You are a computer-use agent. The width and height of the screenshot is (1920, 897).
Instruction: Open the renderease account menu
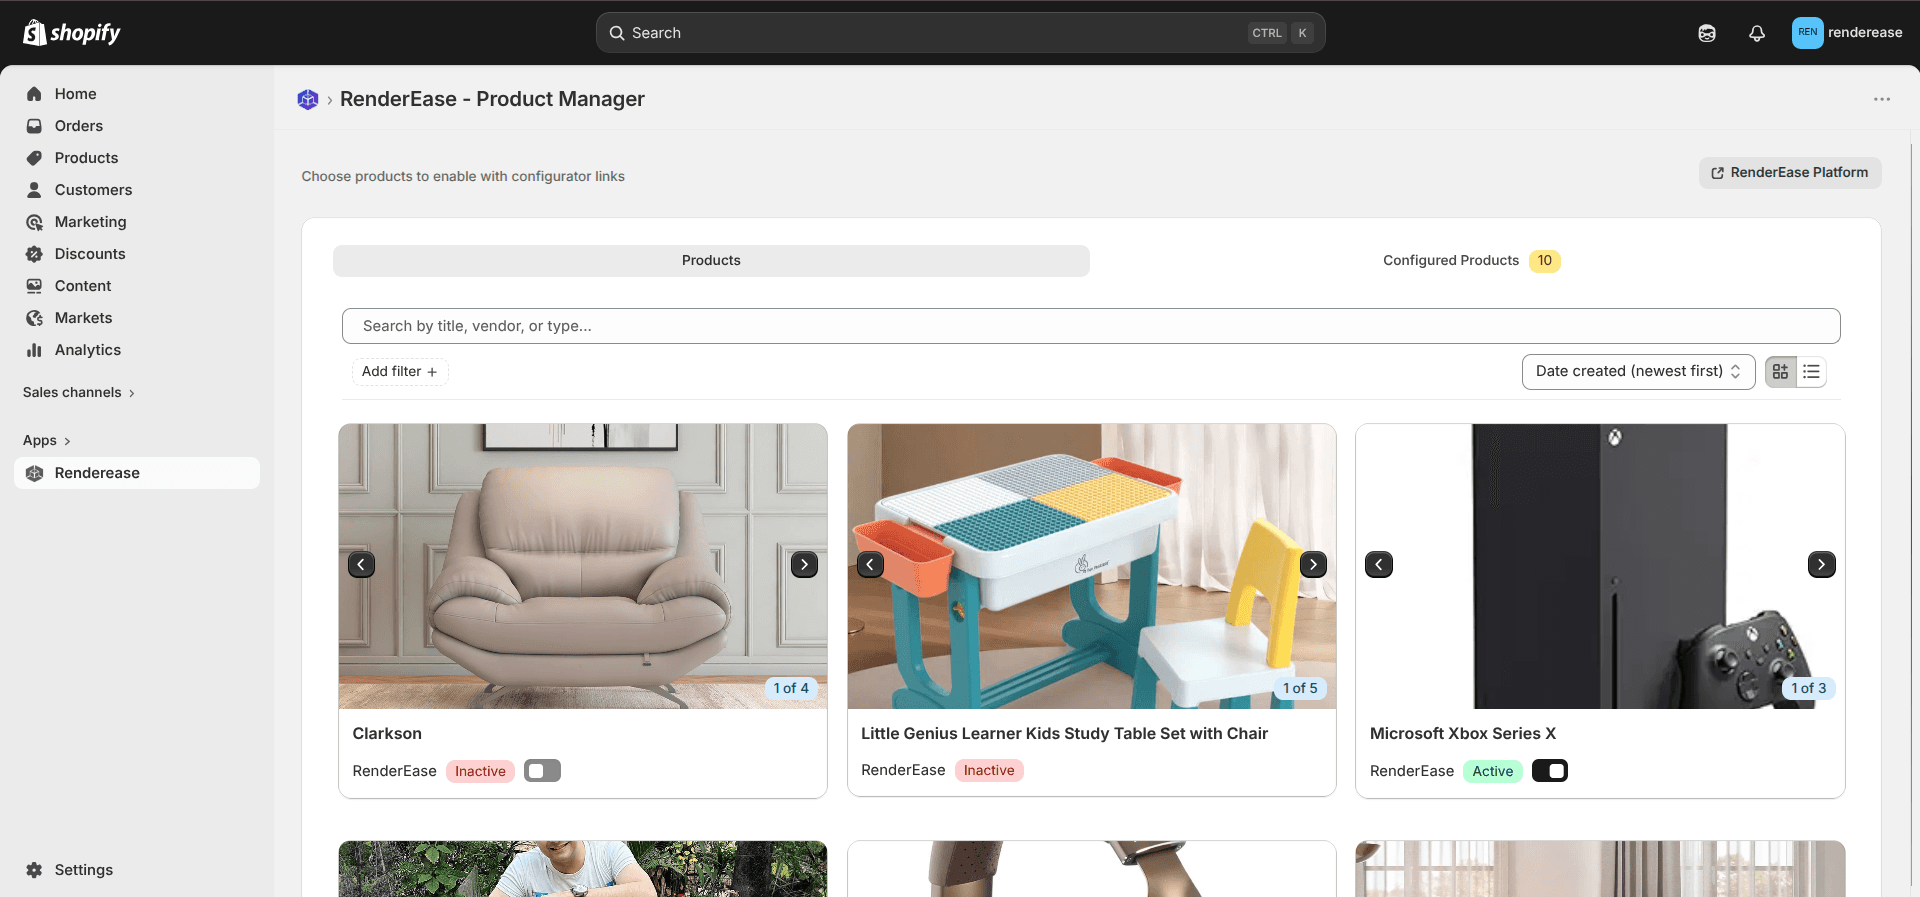pos(1847,32)
